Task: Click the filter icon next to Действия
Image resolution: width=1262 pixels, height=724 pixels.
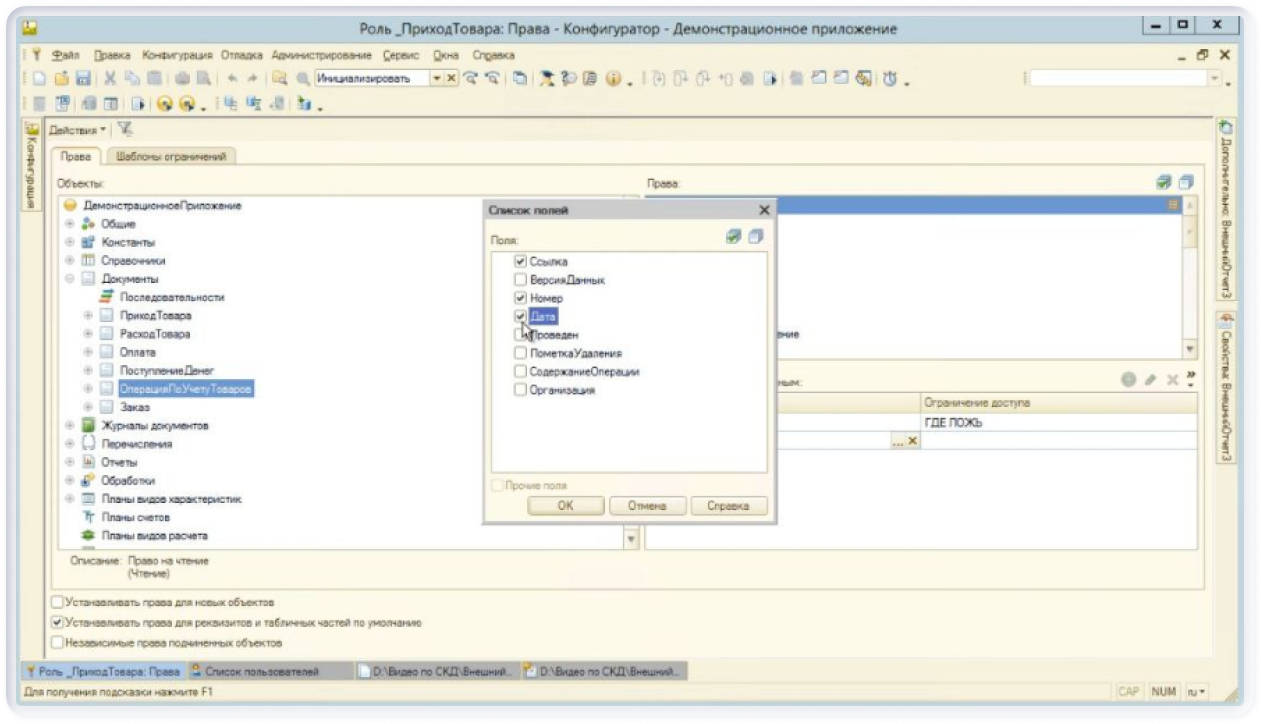Action: coord(125,130)
